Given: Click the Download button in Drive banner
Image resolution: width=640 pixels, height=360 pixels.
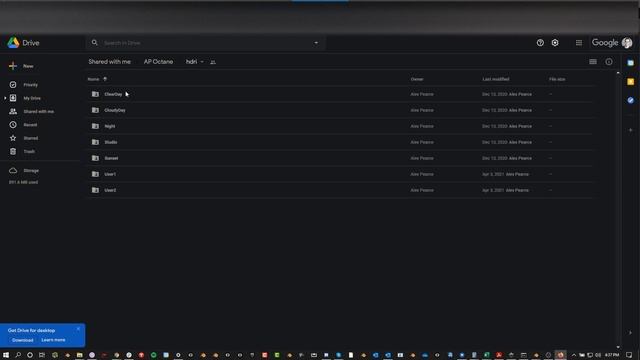Looking at the screenshot, I should coord(22,340).
